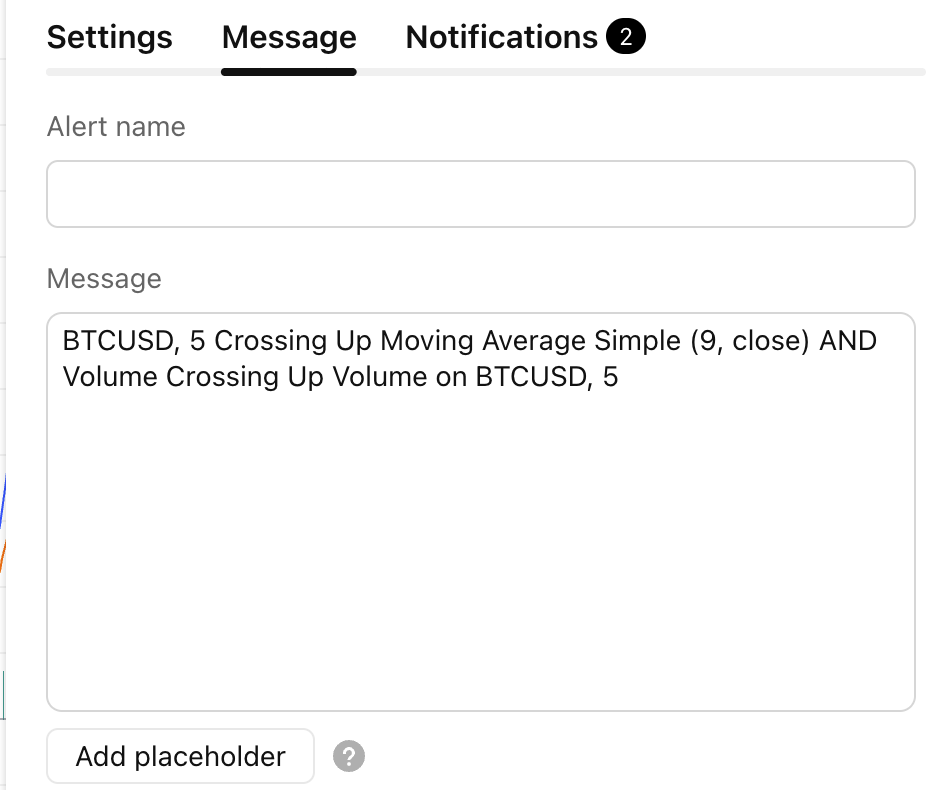Click the Notifications count badge showing 2
Viewport: 952px width, 790px height.
point(626,38)
